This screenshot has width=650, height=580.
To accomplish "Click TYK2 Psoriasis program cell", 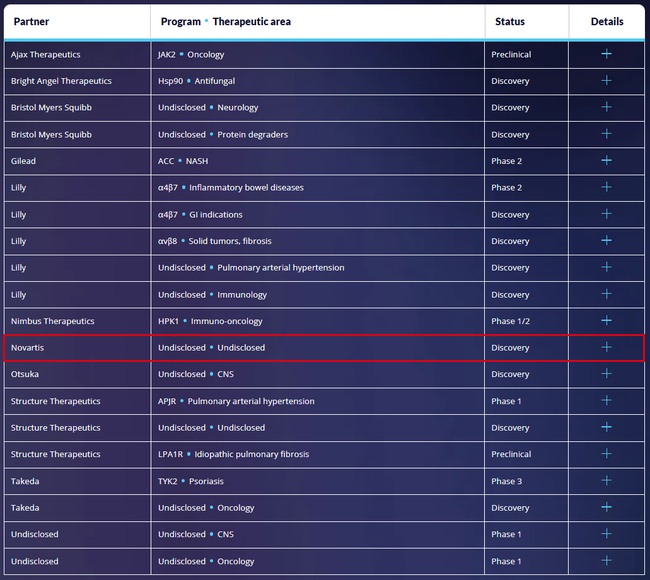I will click(x=318, y=481).
